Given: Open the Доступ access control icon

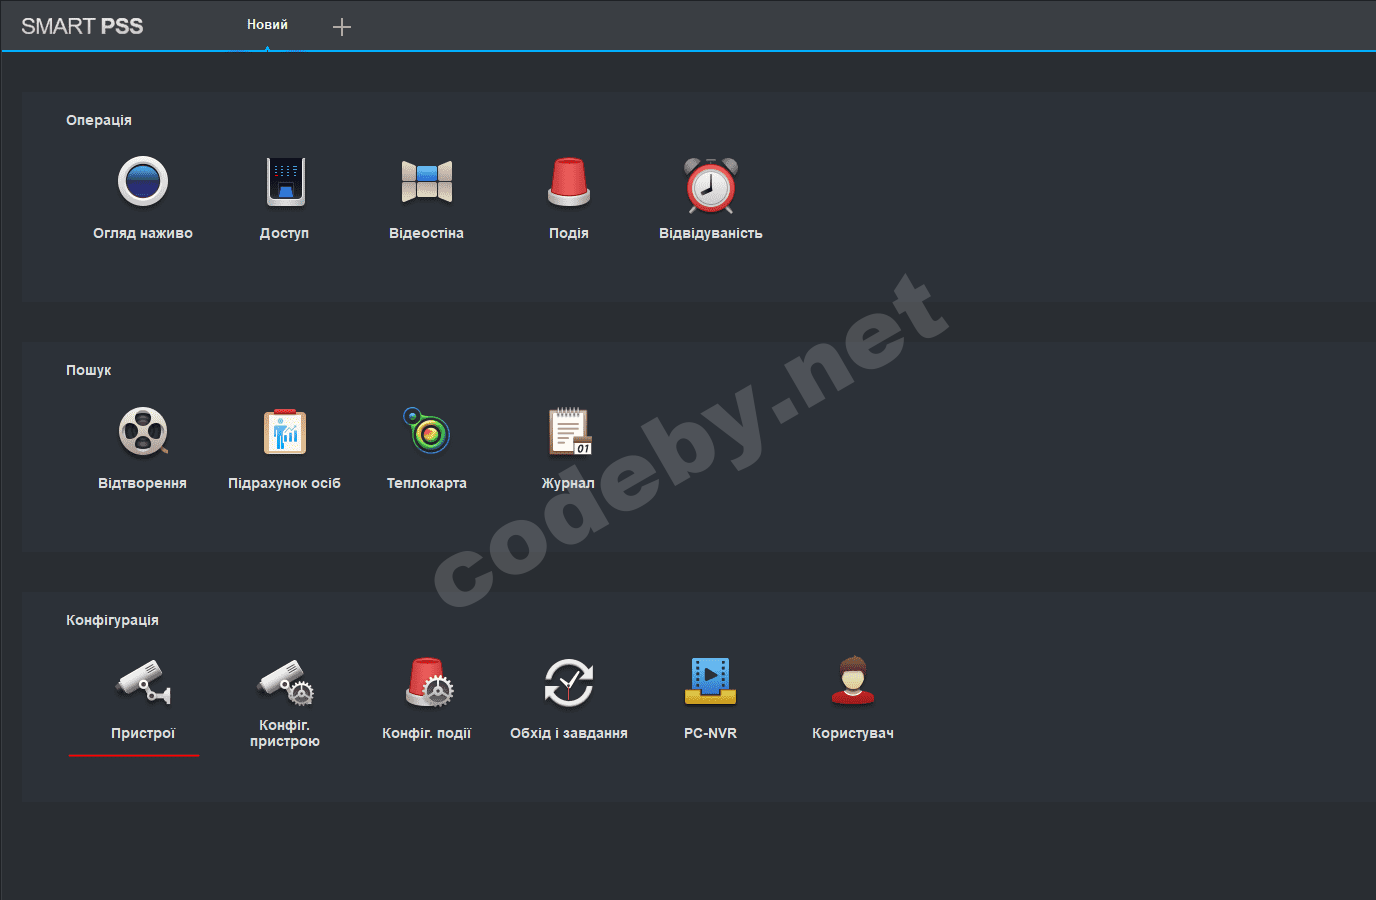Looking at the screenshot, I should point(285,181).
